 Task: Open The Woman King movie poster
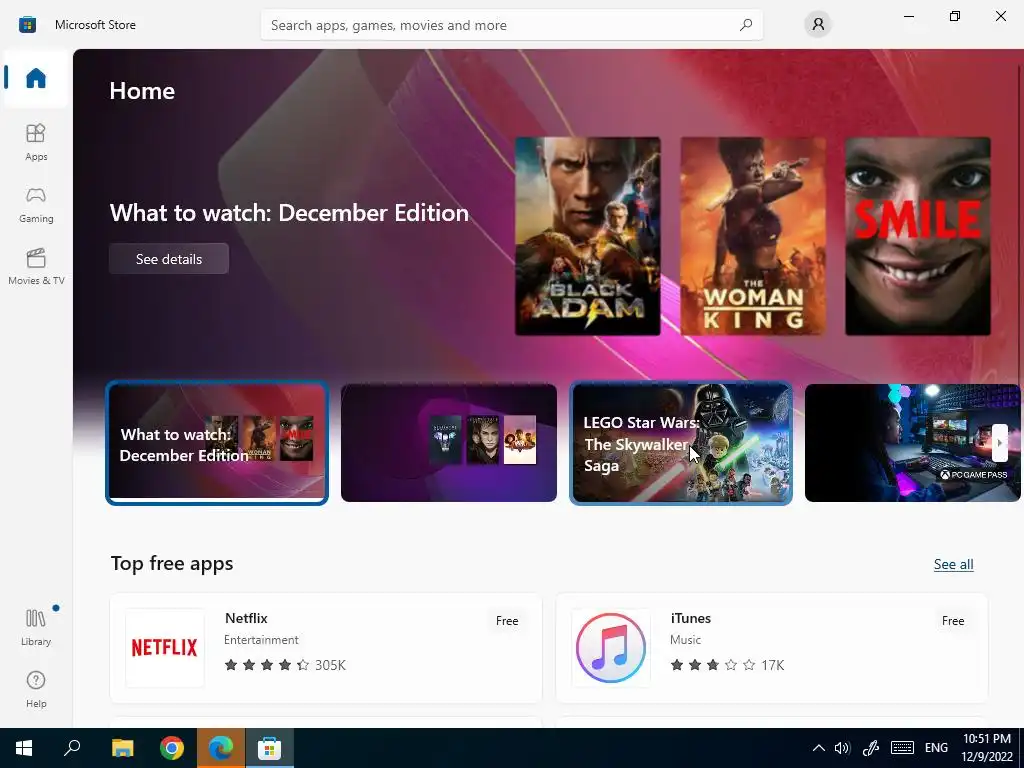point(753,236)
